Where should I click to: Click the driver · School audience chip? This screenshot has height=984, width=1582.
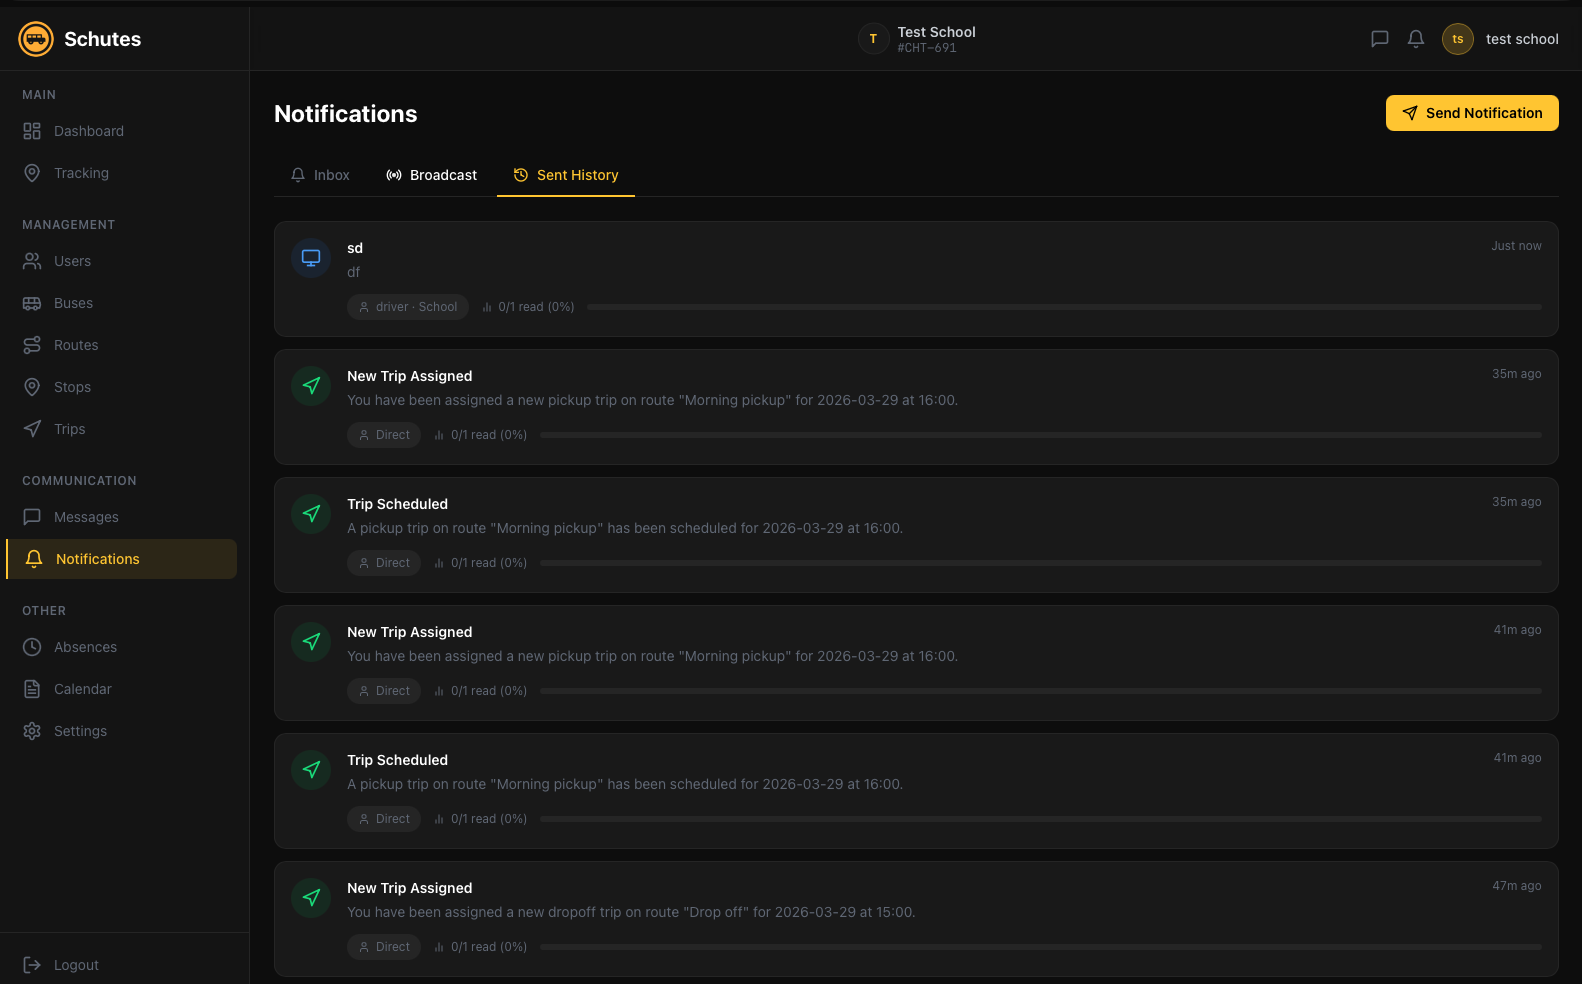(408, 307)
